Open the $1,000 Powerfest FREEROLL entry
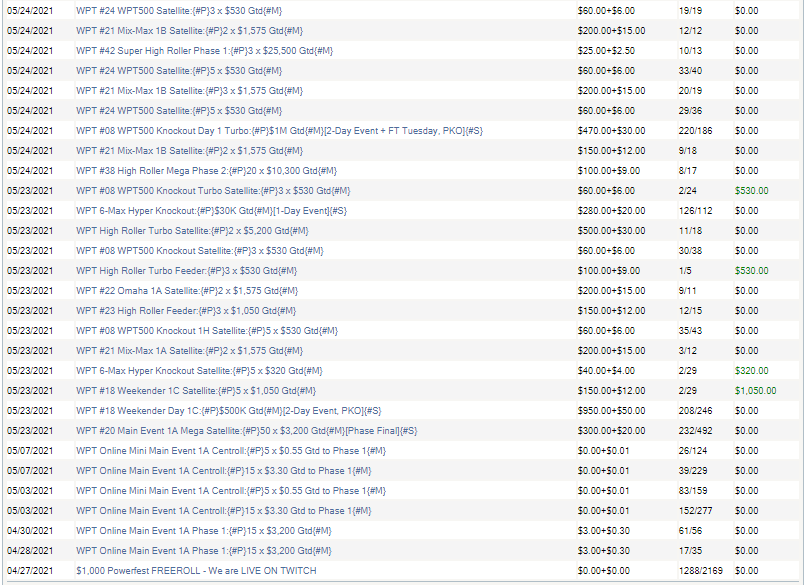 [196, 570]
